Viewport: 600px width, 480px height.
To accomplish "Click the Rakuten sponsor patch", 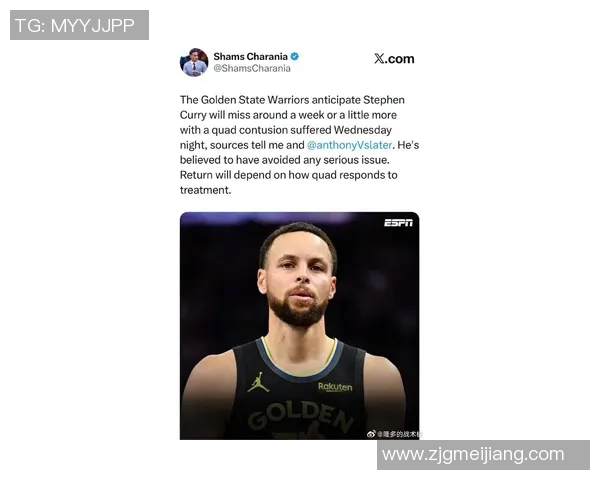I will [x=335, y=387].
